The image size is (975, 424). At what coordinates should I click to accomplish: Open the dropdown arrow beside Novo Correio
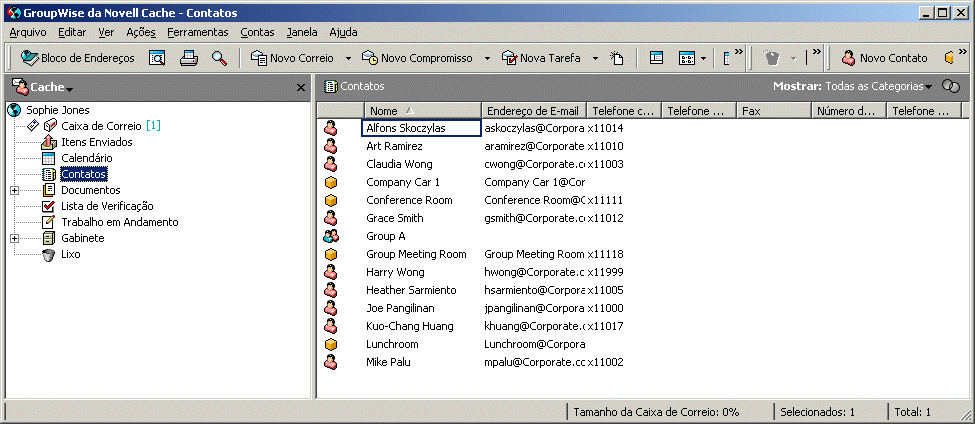tap(348, 58)
